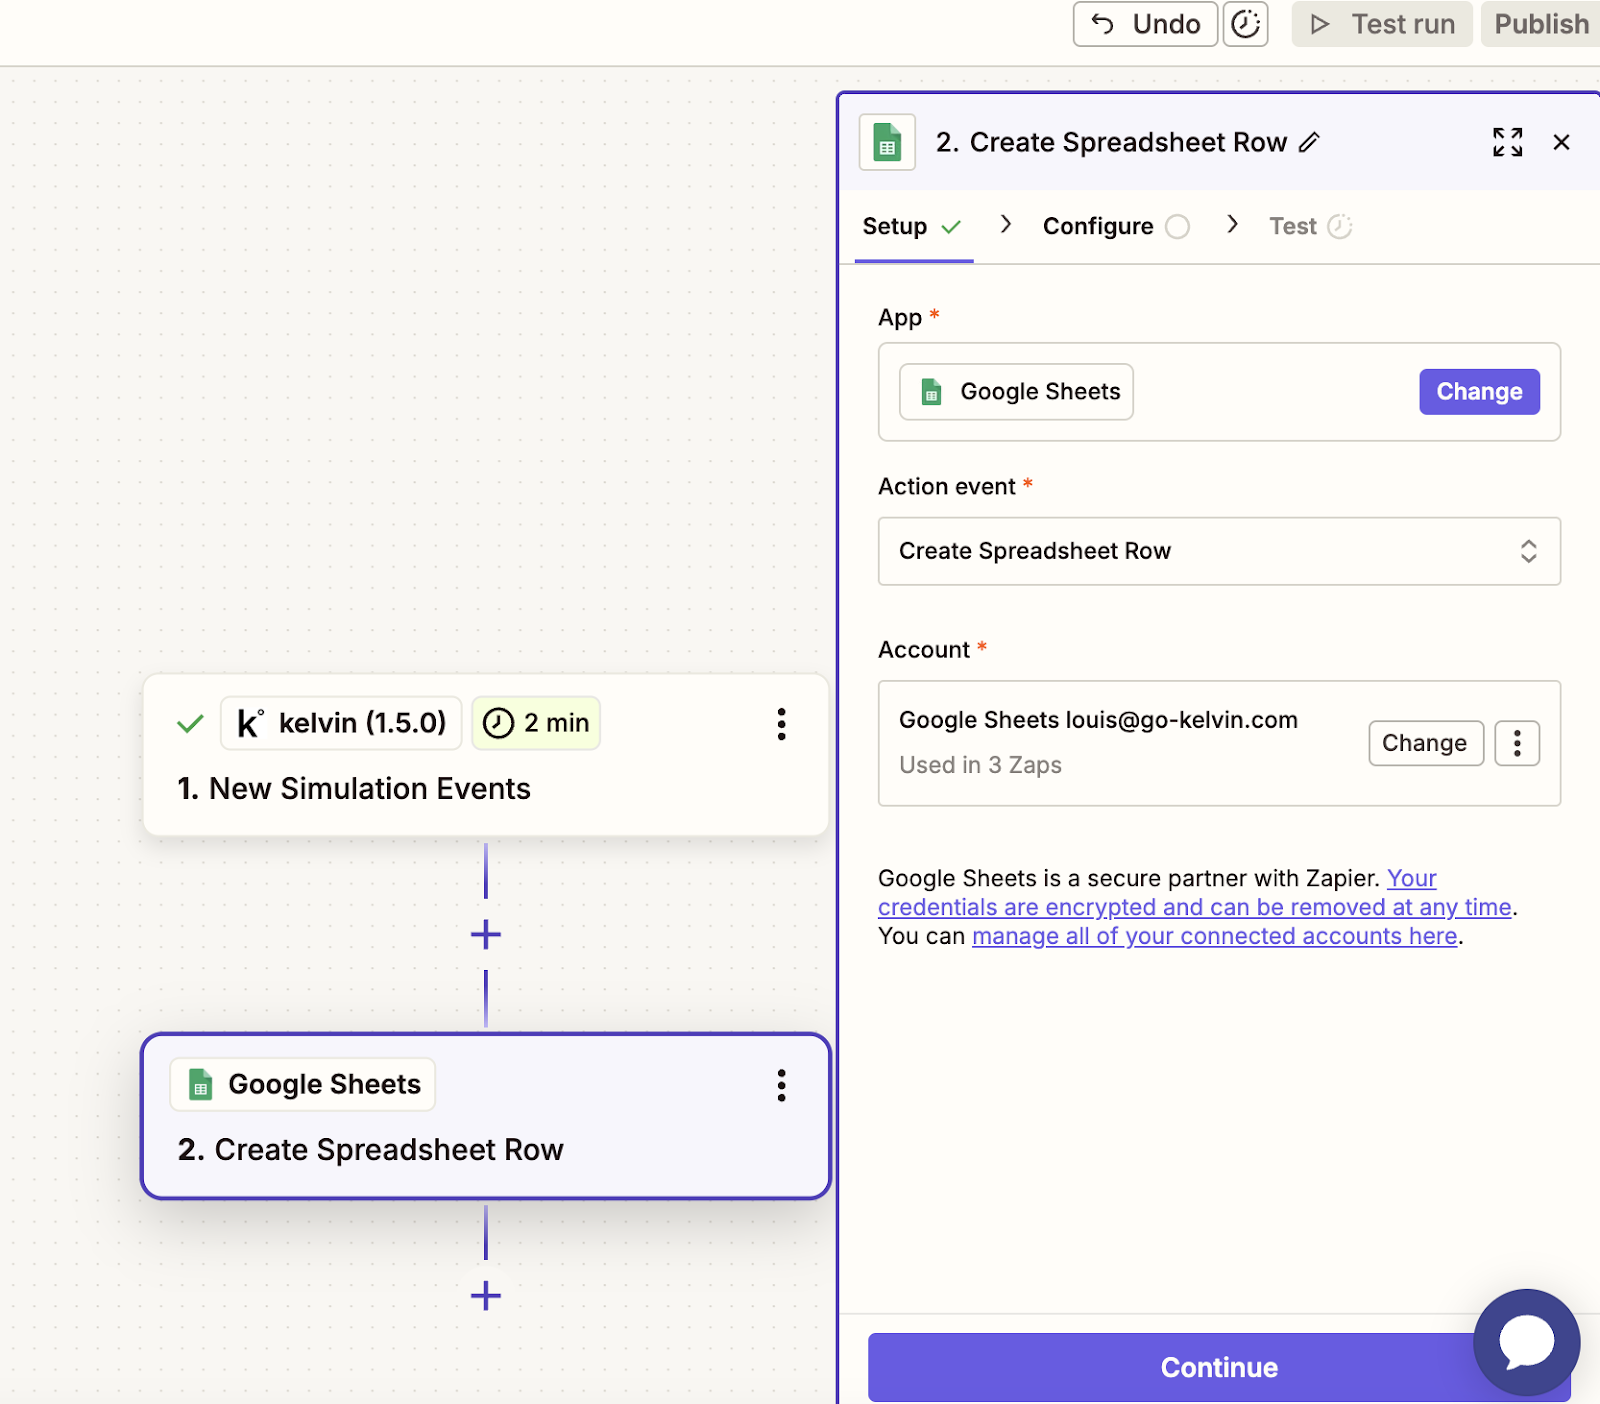Click the kelvin (1.5.0) app chip
This screenshot has width=1600, height=1404.
342,723
